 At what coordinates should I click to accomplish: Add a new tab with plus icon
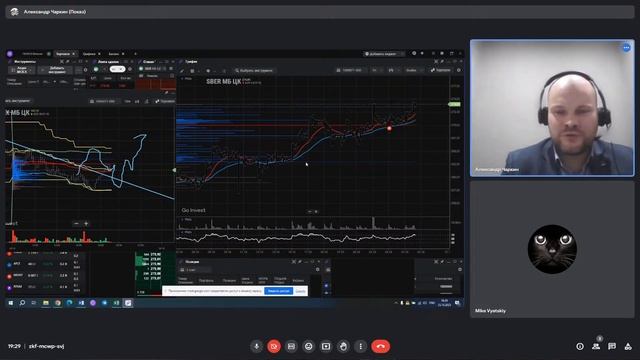tap(135, 53)
